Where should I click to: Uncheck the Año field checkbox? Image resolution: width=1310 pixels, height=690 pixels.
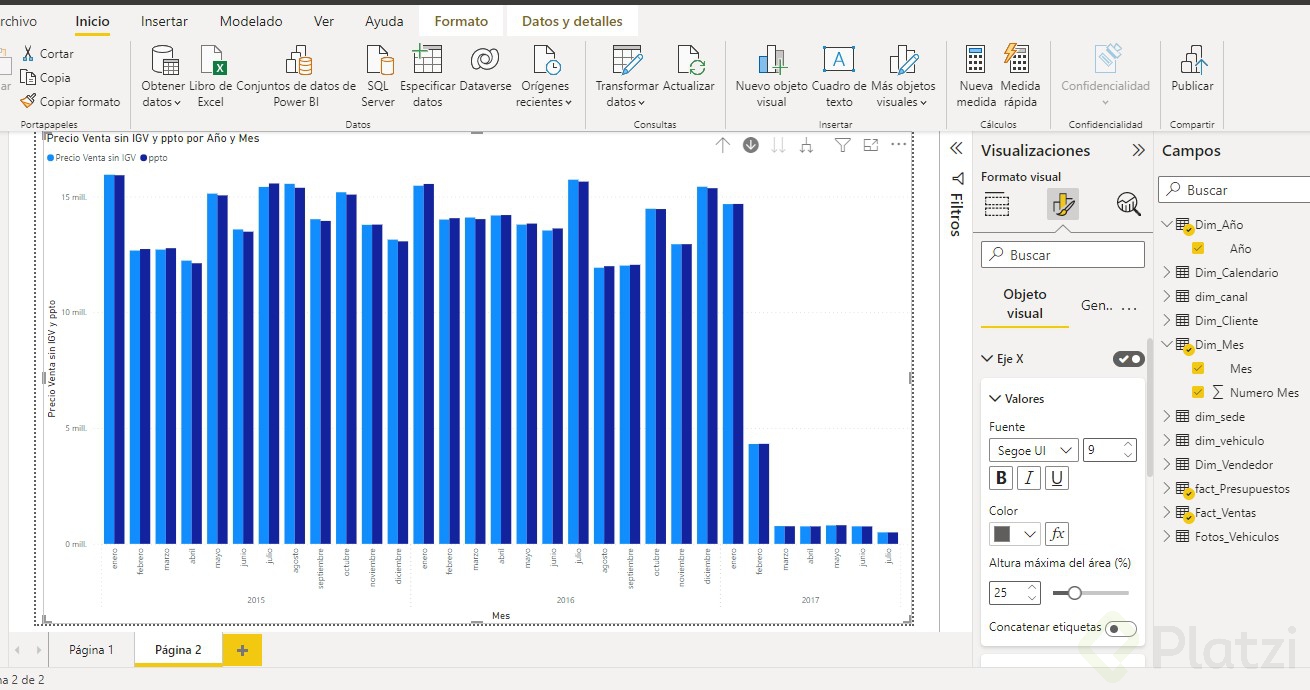1198,248
